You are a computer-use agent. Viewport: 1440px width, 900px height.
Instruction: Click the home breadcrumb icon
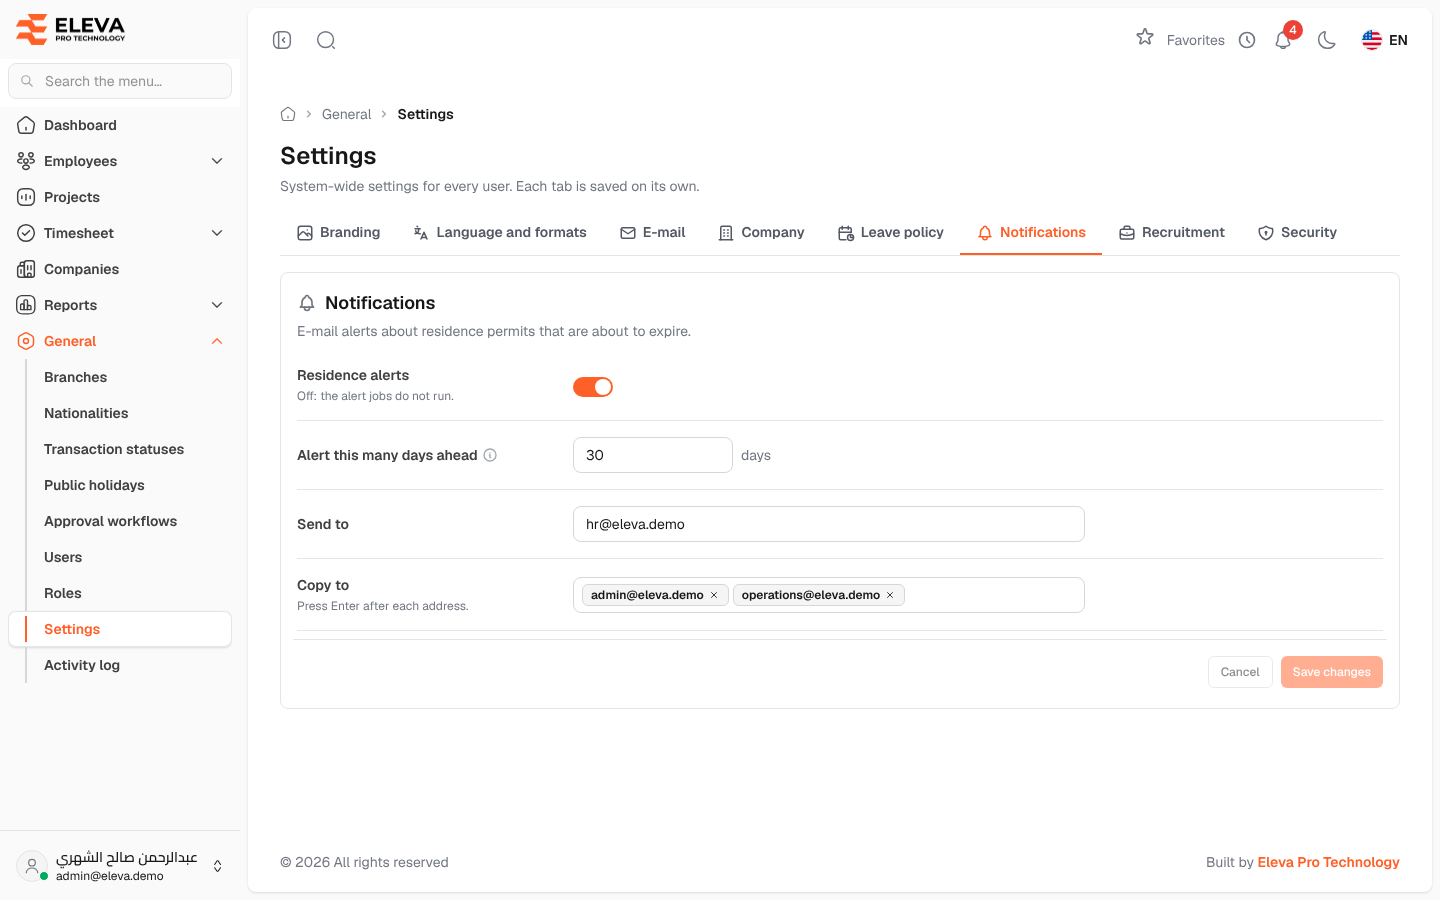pyautogui.click(x=288, y=114)
